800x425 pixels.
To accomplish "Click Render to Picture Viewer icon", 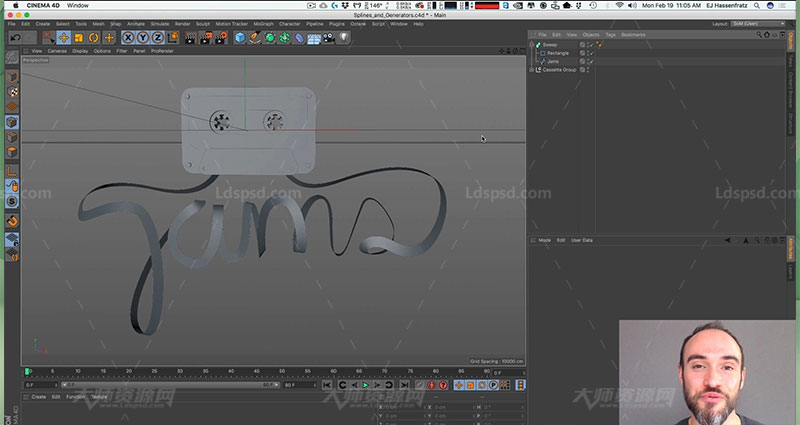I will pos(206,37).
